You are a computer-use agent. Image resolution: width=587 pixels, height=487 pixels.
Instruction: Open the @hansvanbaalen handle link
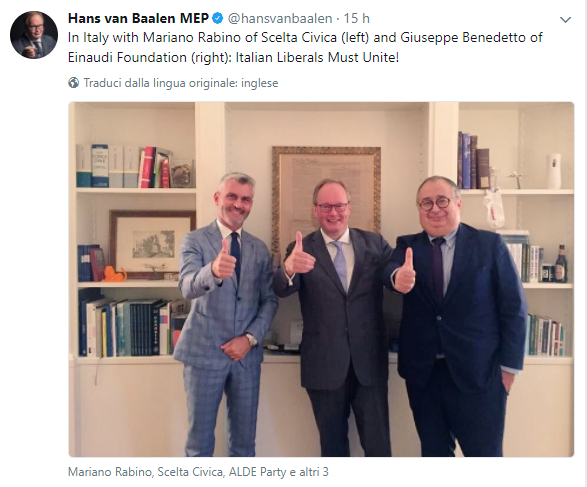tap(280, 18)
